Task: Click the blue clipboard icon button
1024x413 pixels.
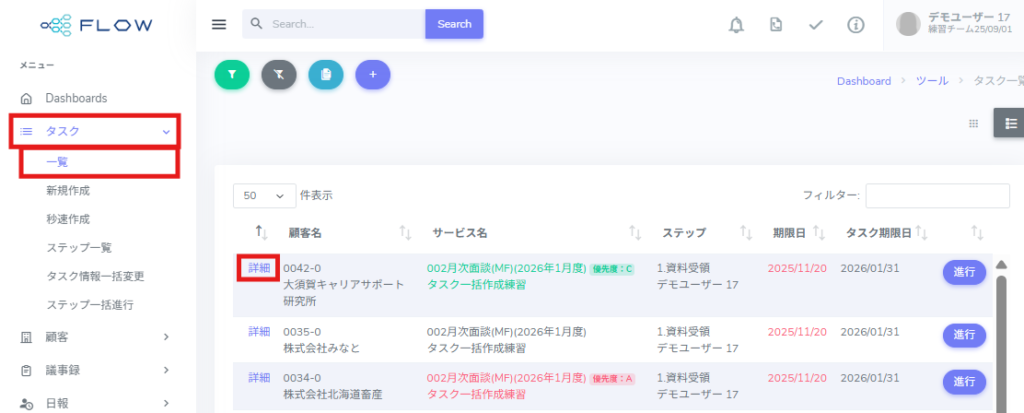Action: point(326,74)
